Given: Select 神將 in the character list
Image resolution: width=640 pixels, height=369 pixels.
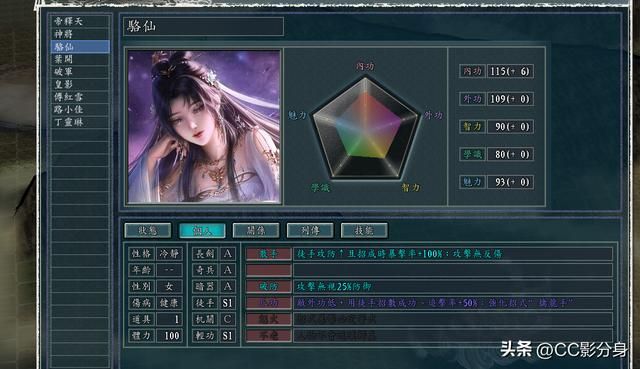Looking at the screenshot, I should click(80, 34).
